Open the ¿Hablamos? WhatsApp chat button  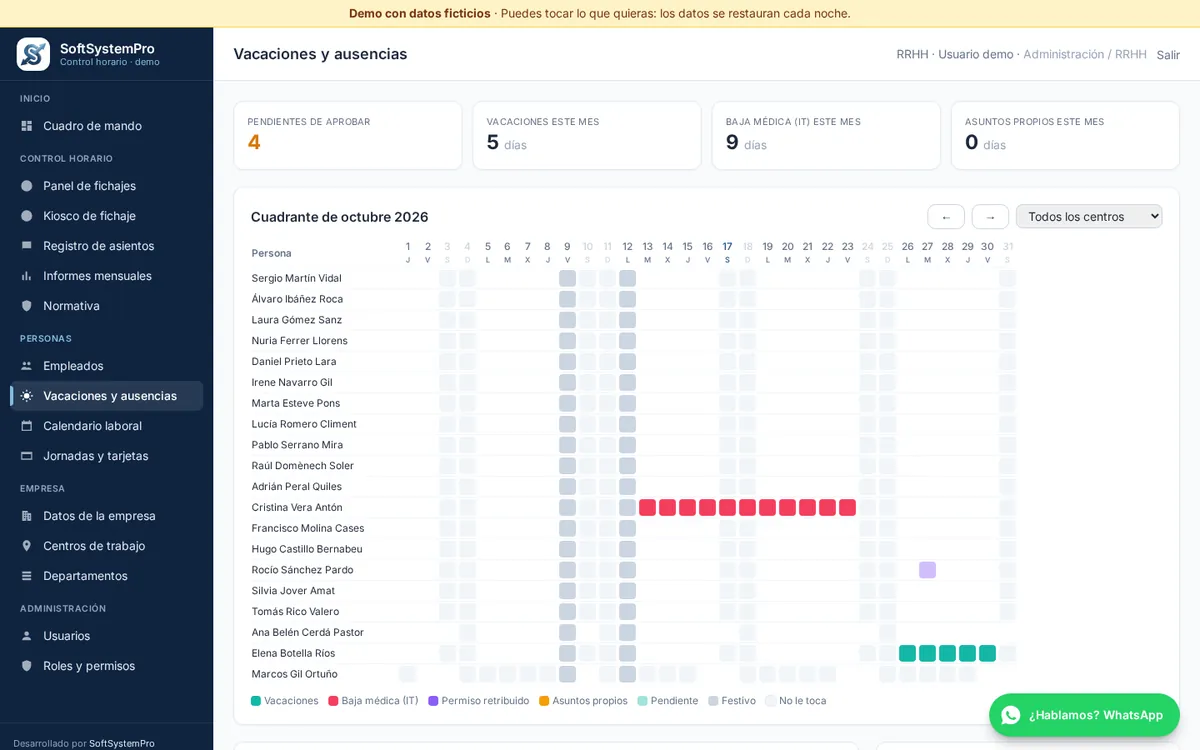pyautogui.click(x=1084, y=715)
